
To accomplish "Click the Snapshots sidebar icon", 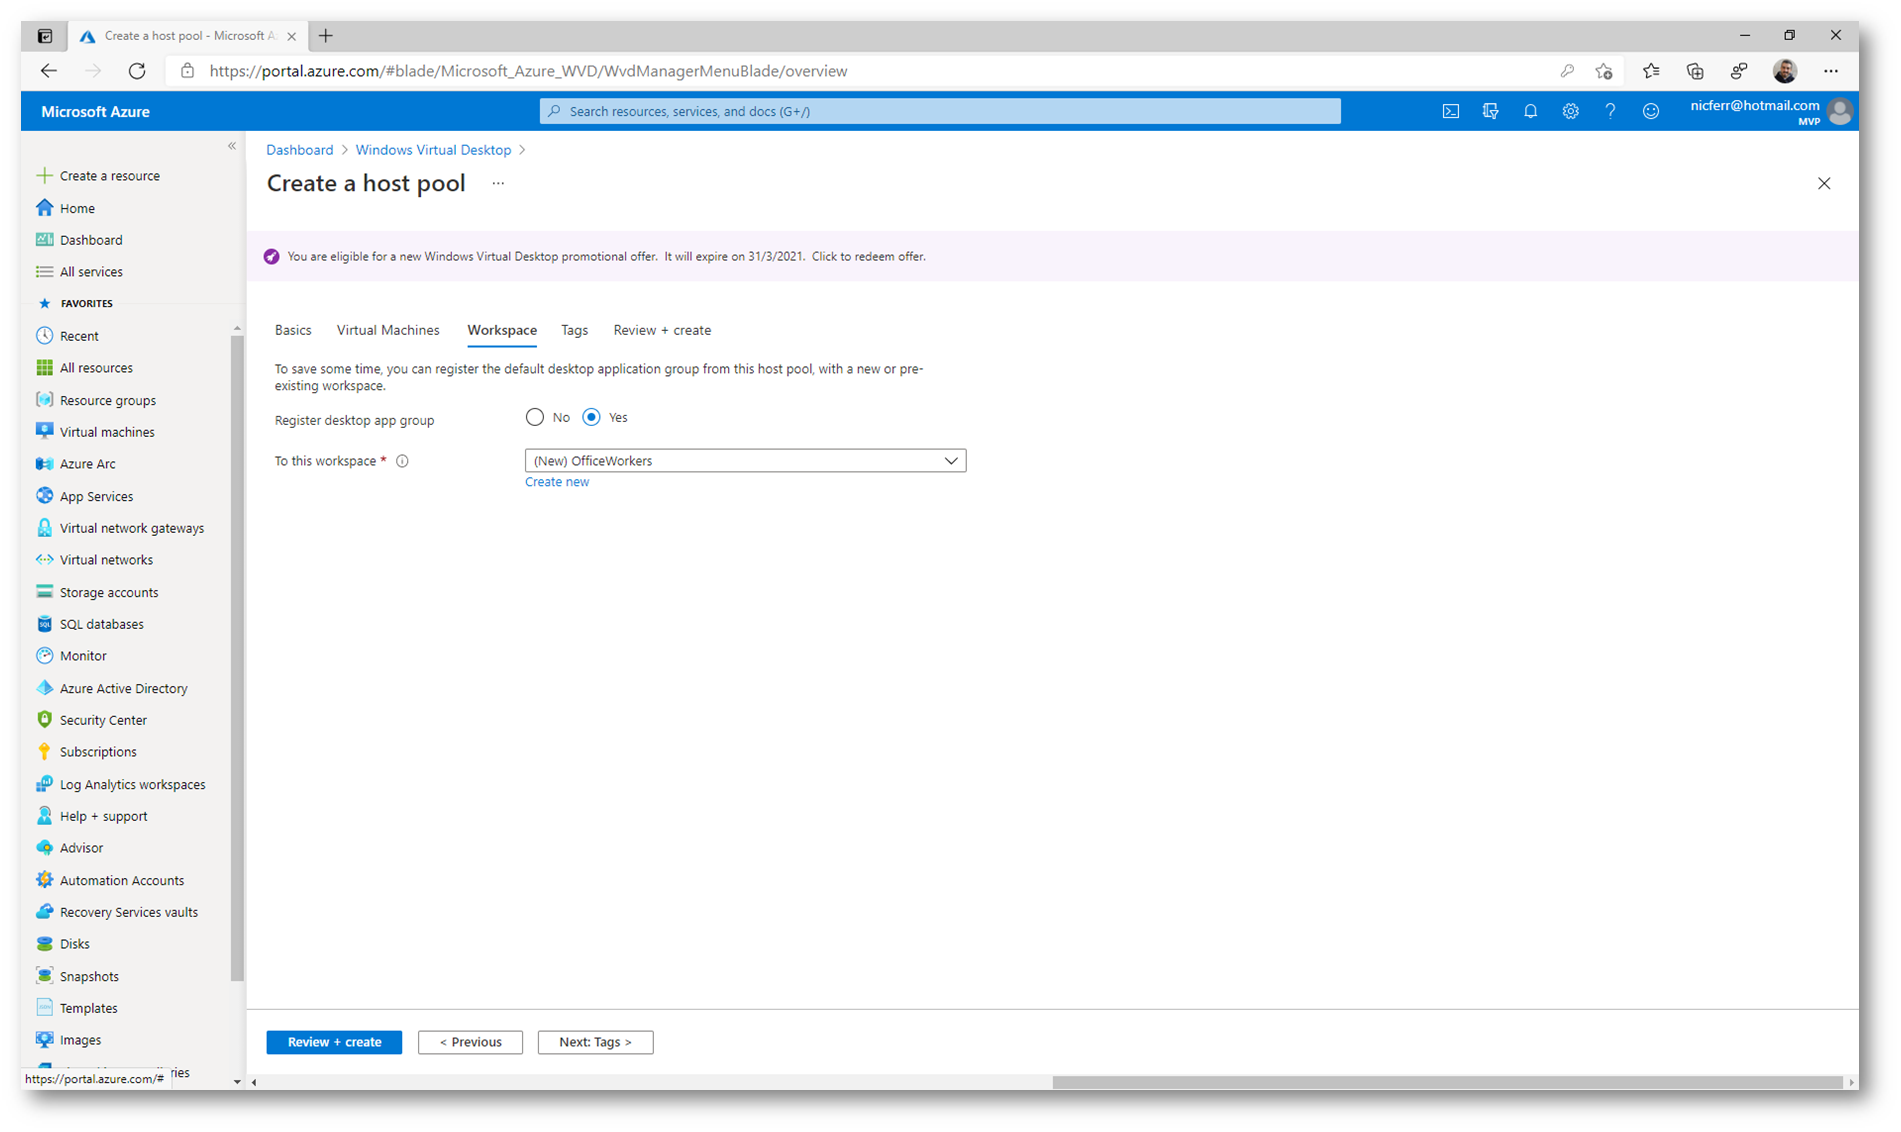I will (x=44, y=976).
